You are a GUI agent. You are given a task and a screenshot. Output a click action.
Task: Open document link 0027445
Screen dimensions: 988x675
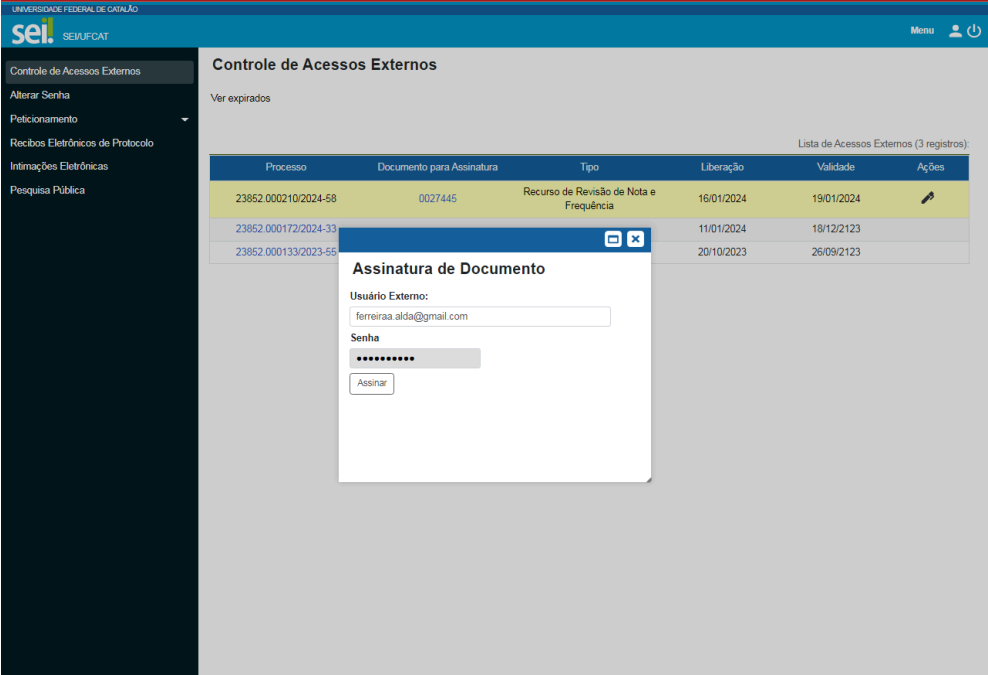[437, 199]
